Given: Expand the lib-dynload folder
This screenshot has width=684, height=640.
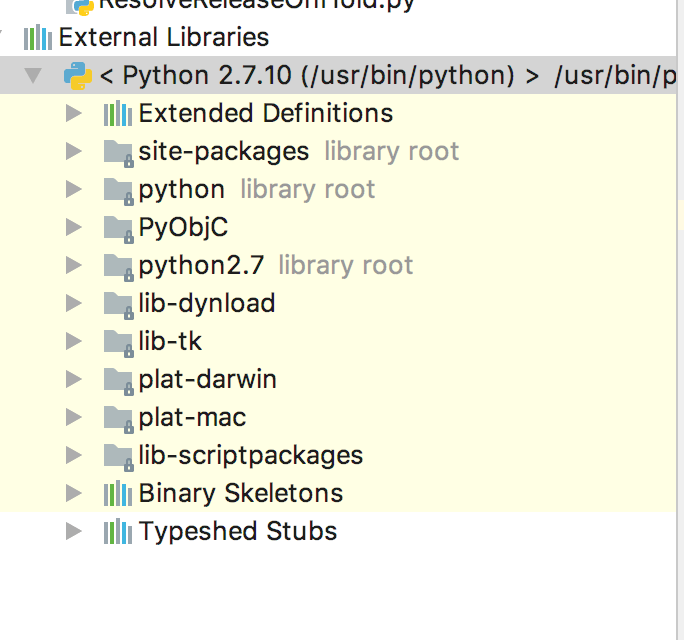Looking at the screenshot, I should 72,304.
